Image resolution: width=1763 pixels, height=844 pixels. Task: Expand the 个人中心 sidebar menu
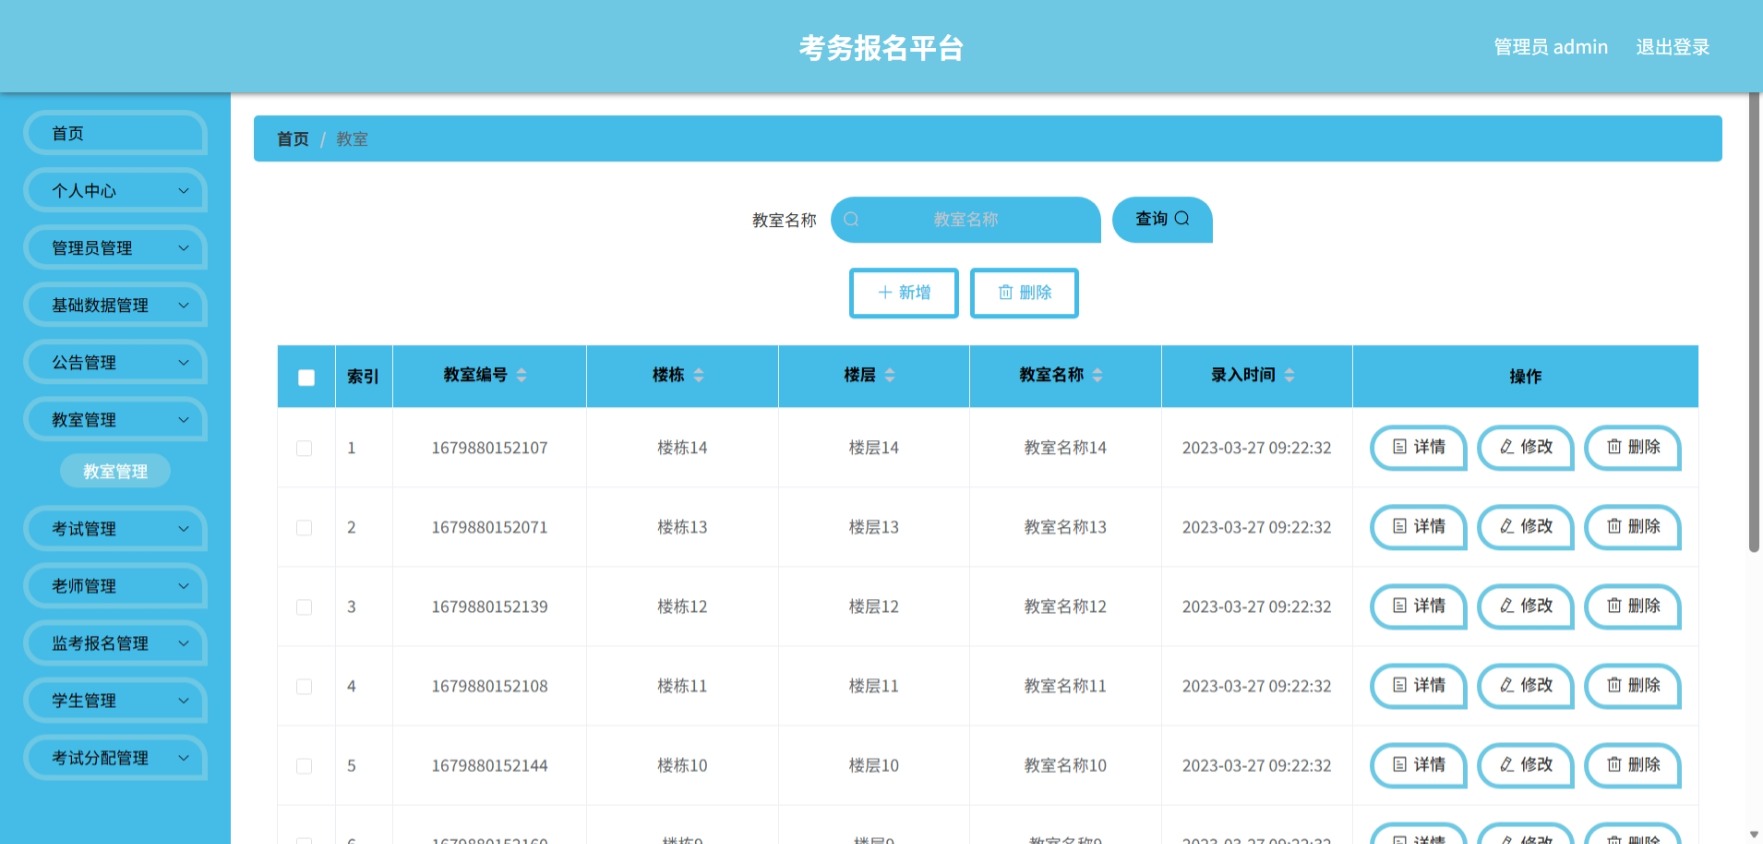pos(115,190)
